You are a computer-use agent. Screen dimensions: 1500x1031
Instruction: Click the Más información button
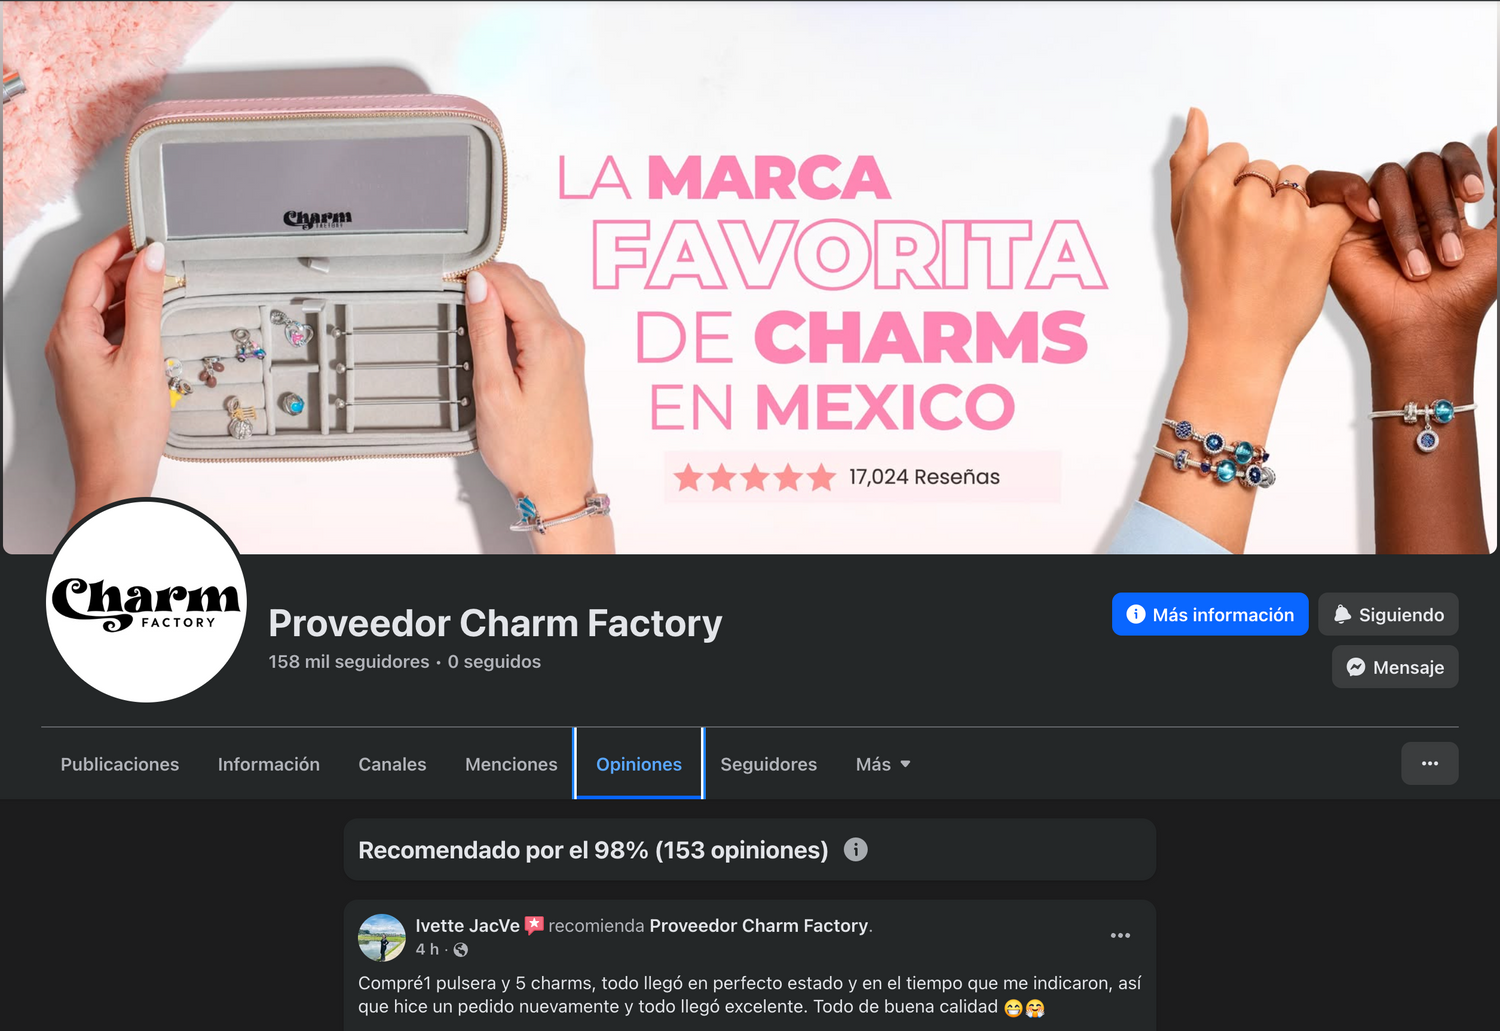1210,614
